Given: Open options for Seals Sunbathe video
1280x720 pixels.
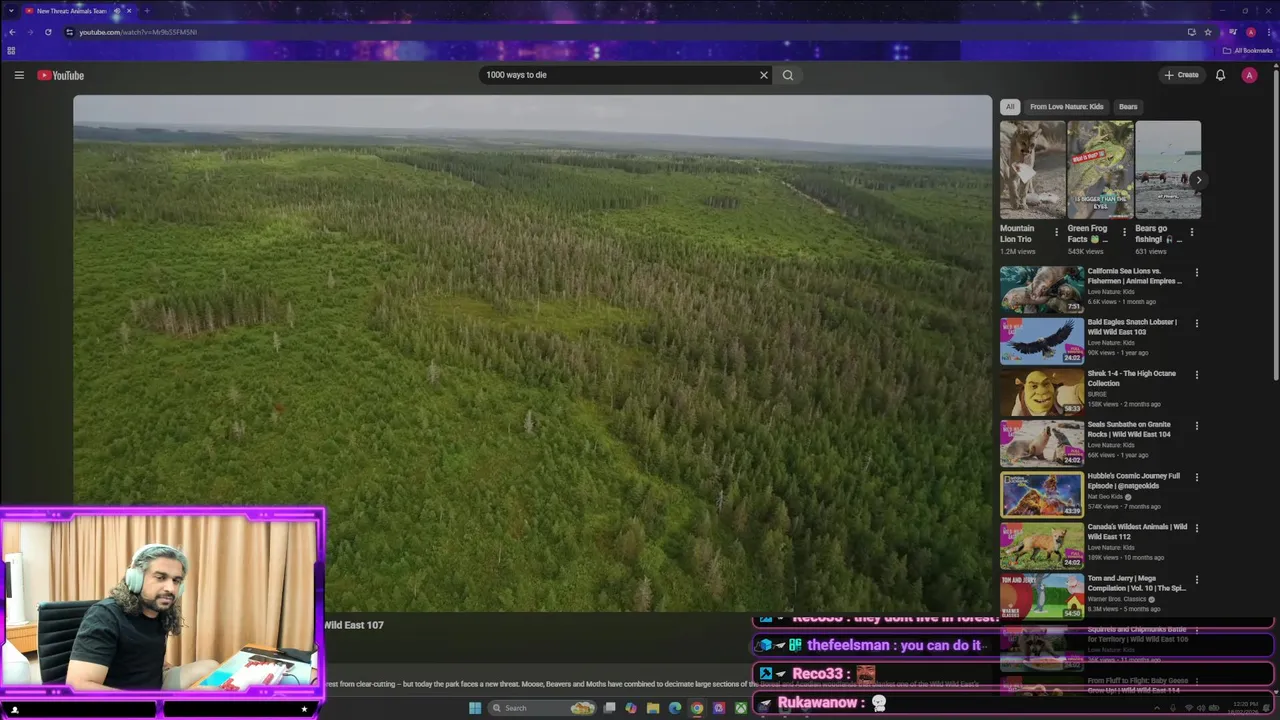Looking at the screenshot, I should coord(1196,425).
